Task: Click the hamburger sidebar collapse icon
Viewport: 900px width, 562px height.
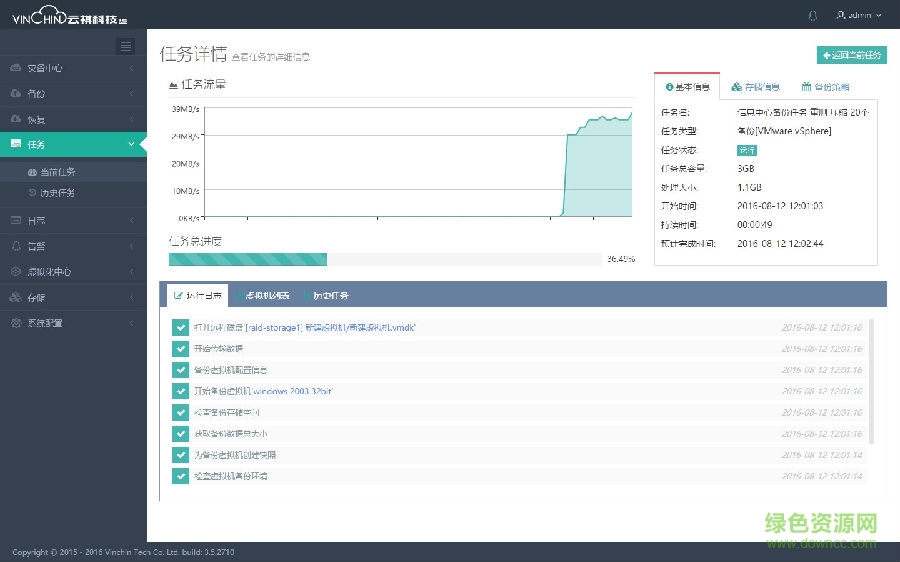Action: (x=125, y=46)
